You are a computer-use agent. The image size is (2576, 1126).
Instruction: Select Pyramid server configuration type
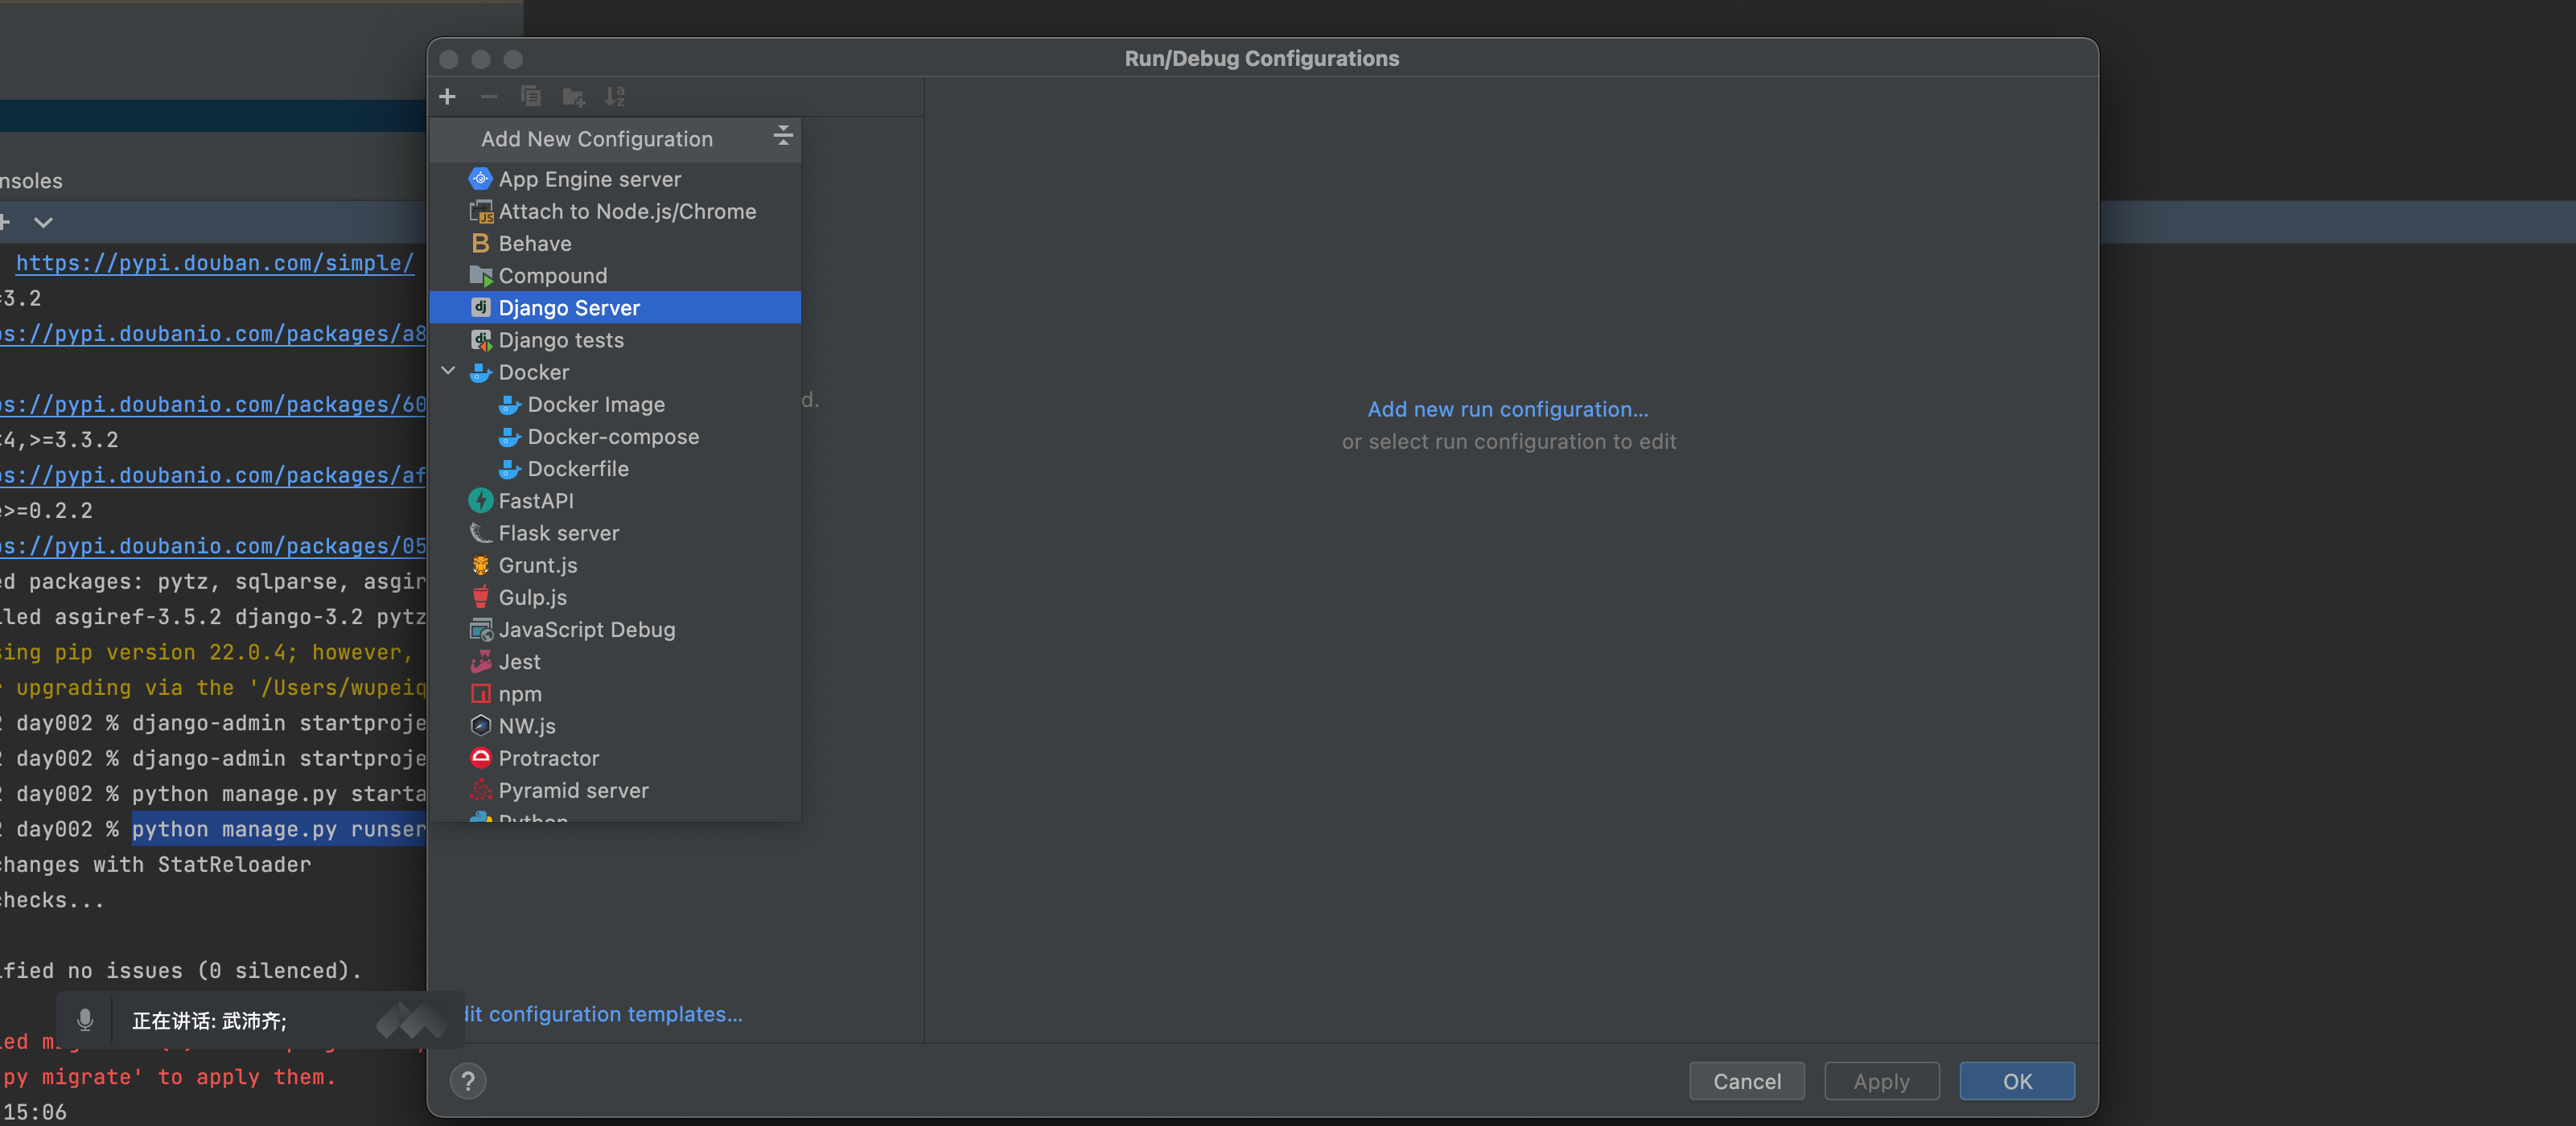(573, 790)
